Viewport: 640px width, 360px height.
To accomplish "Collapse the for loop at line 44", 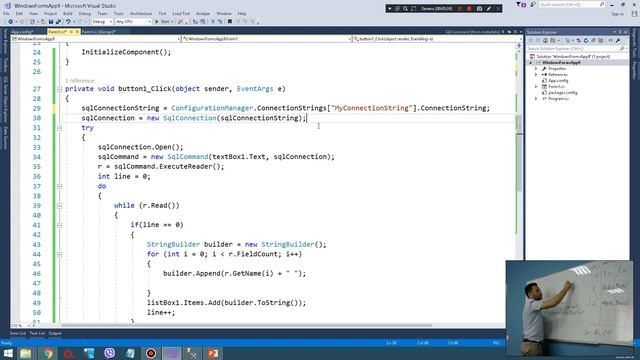I will (60, 254).
